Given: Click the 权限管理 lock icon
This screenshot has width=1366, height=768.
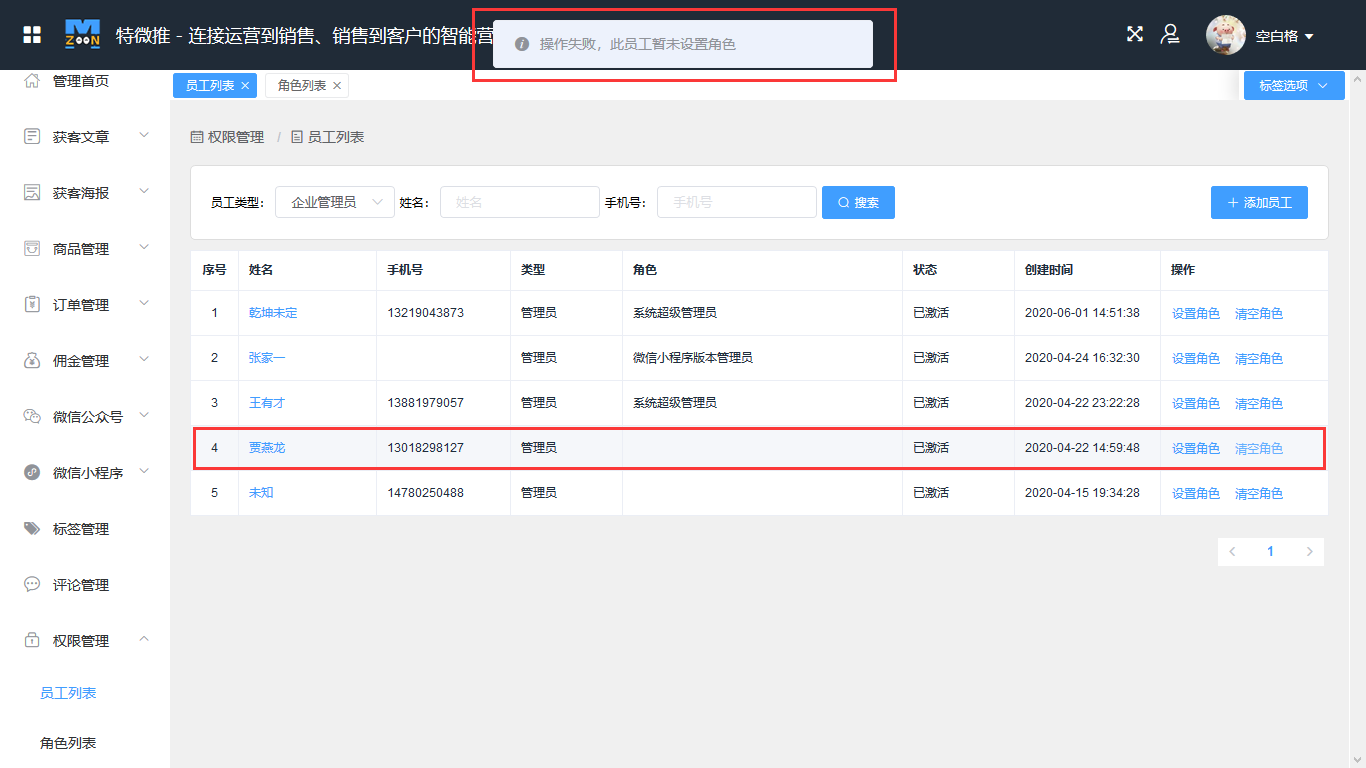Looking at the screenshot, I should pyautogui.click(x=32, y=640).
